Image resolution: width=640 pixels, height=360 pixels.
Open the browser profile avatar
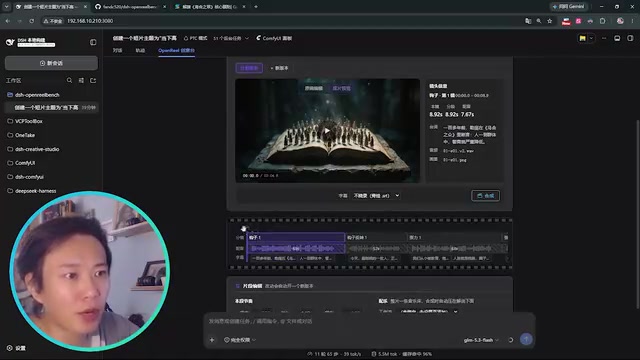(620, 21)
